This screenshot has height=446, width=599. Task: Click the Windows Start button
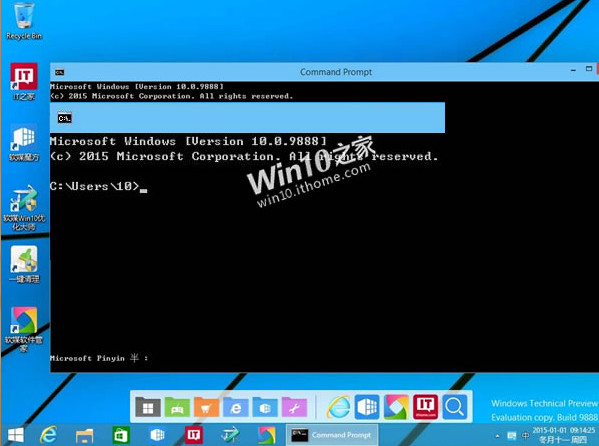click(x=16, y=435)
